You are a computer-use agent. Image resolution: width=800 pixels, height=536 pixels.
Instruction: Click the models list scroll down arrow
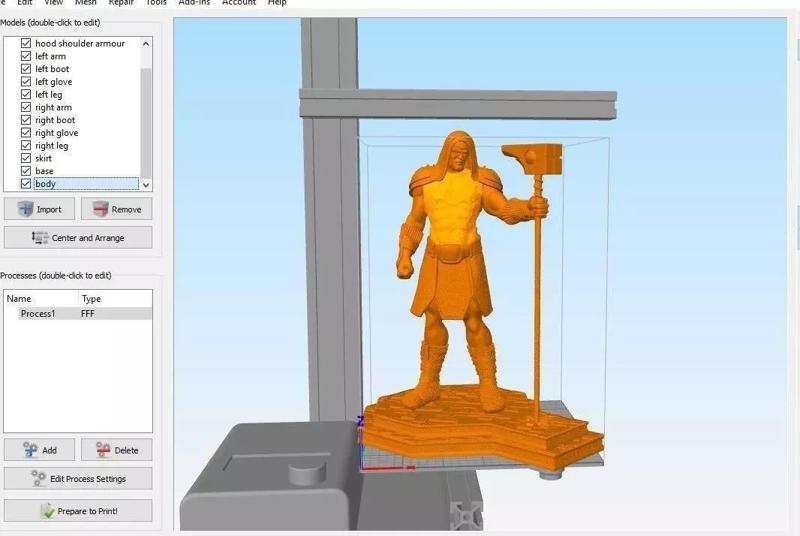pos(146,185)
